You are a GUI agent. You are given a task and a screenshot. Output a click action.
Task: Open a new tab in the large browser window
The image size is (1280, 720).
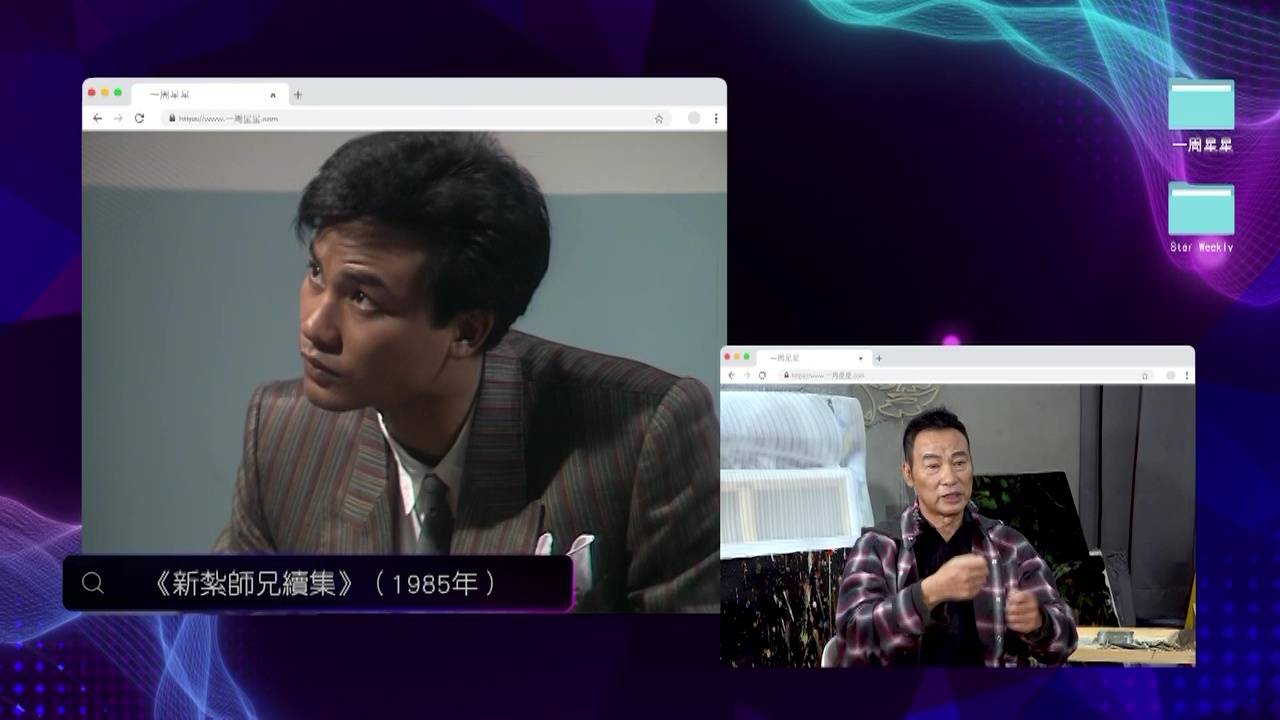(298, 95)
